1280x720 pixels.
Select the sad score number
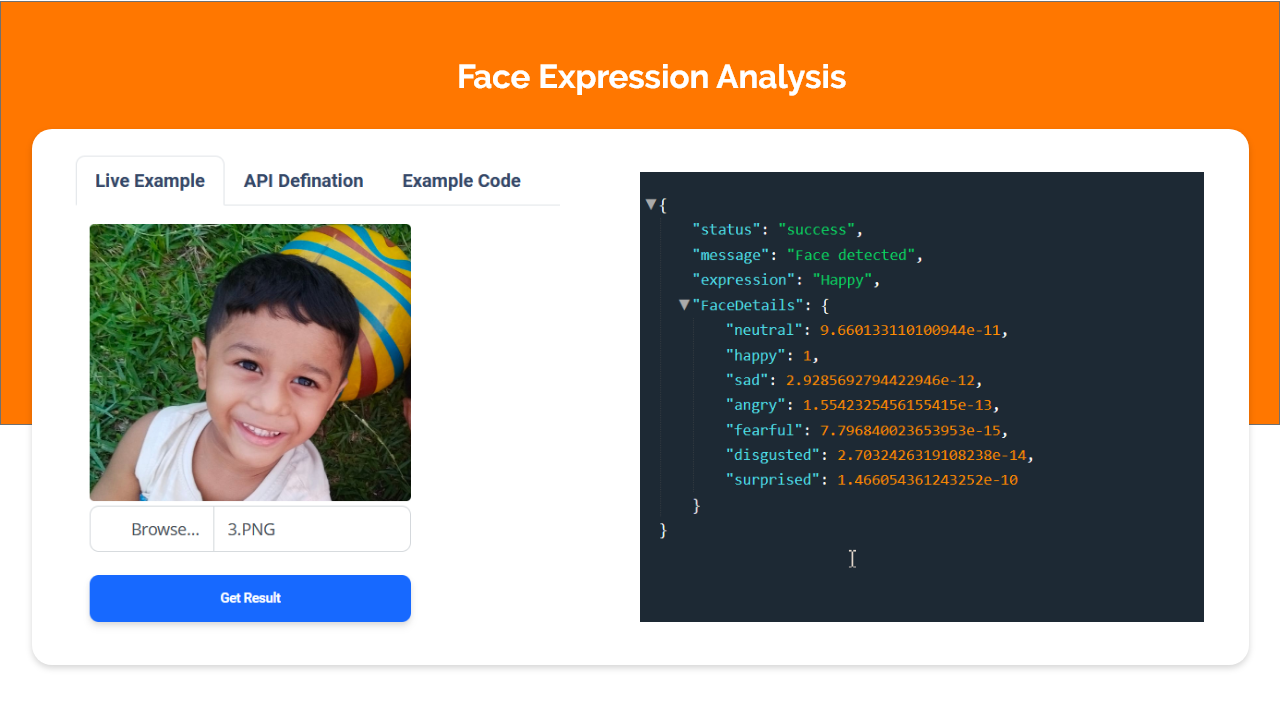click(x=879, y=380)
